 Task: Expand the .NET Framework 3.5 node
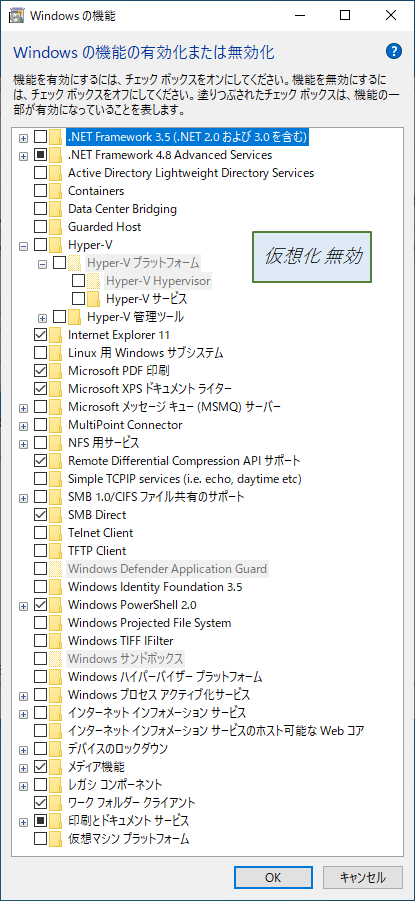[23, 138]
